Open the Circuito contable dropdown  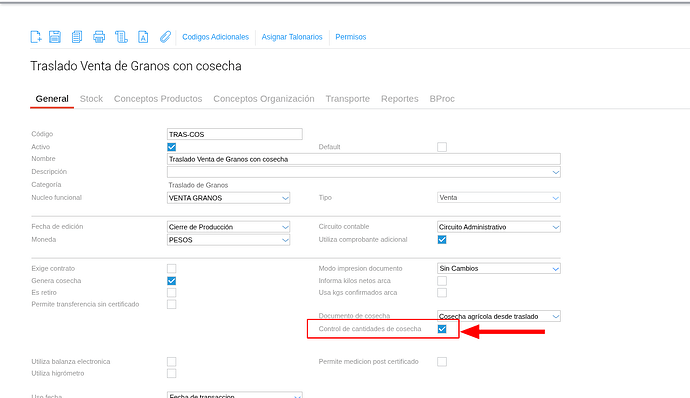[499, 227]
